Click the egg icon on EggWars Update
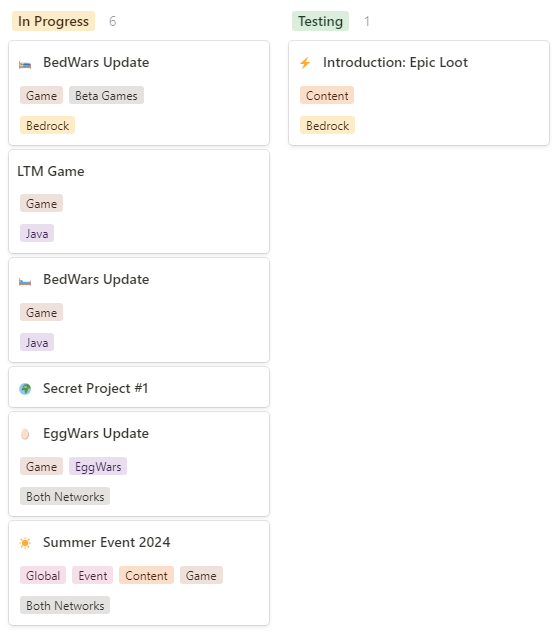Viewport: 556px width, 637px height. [25, 434]
